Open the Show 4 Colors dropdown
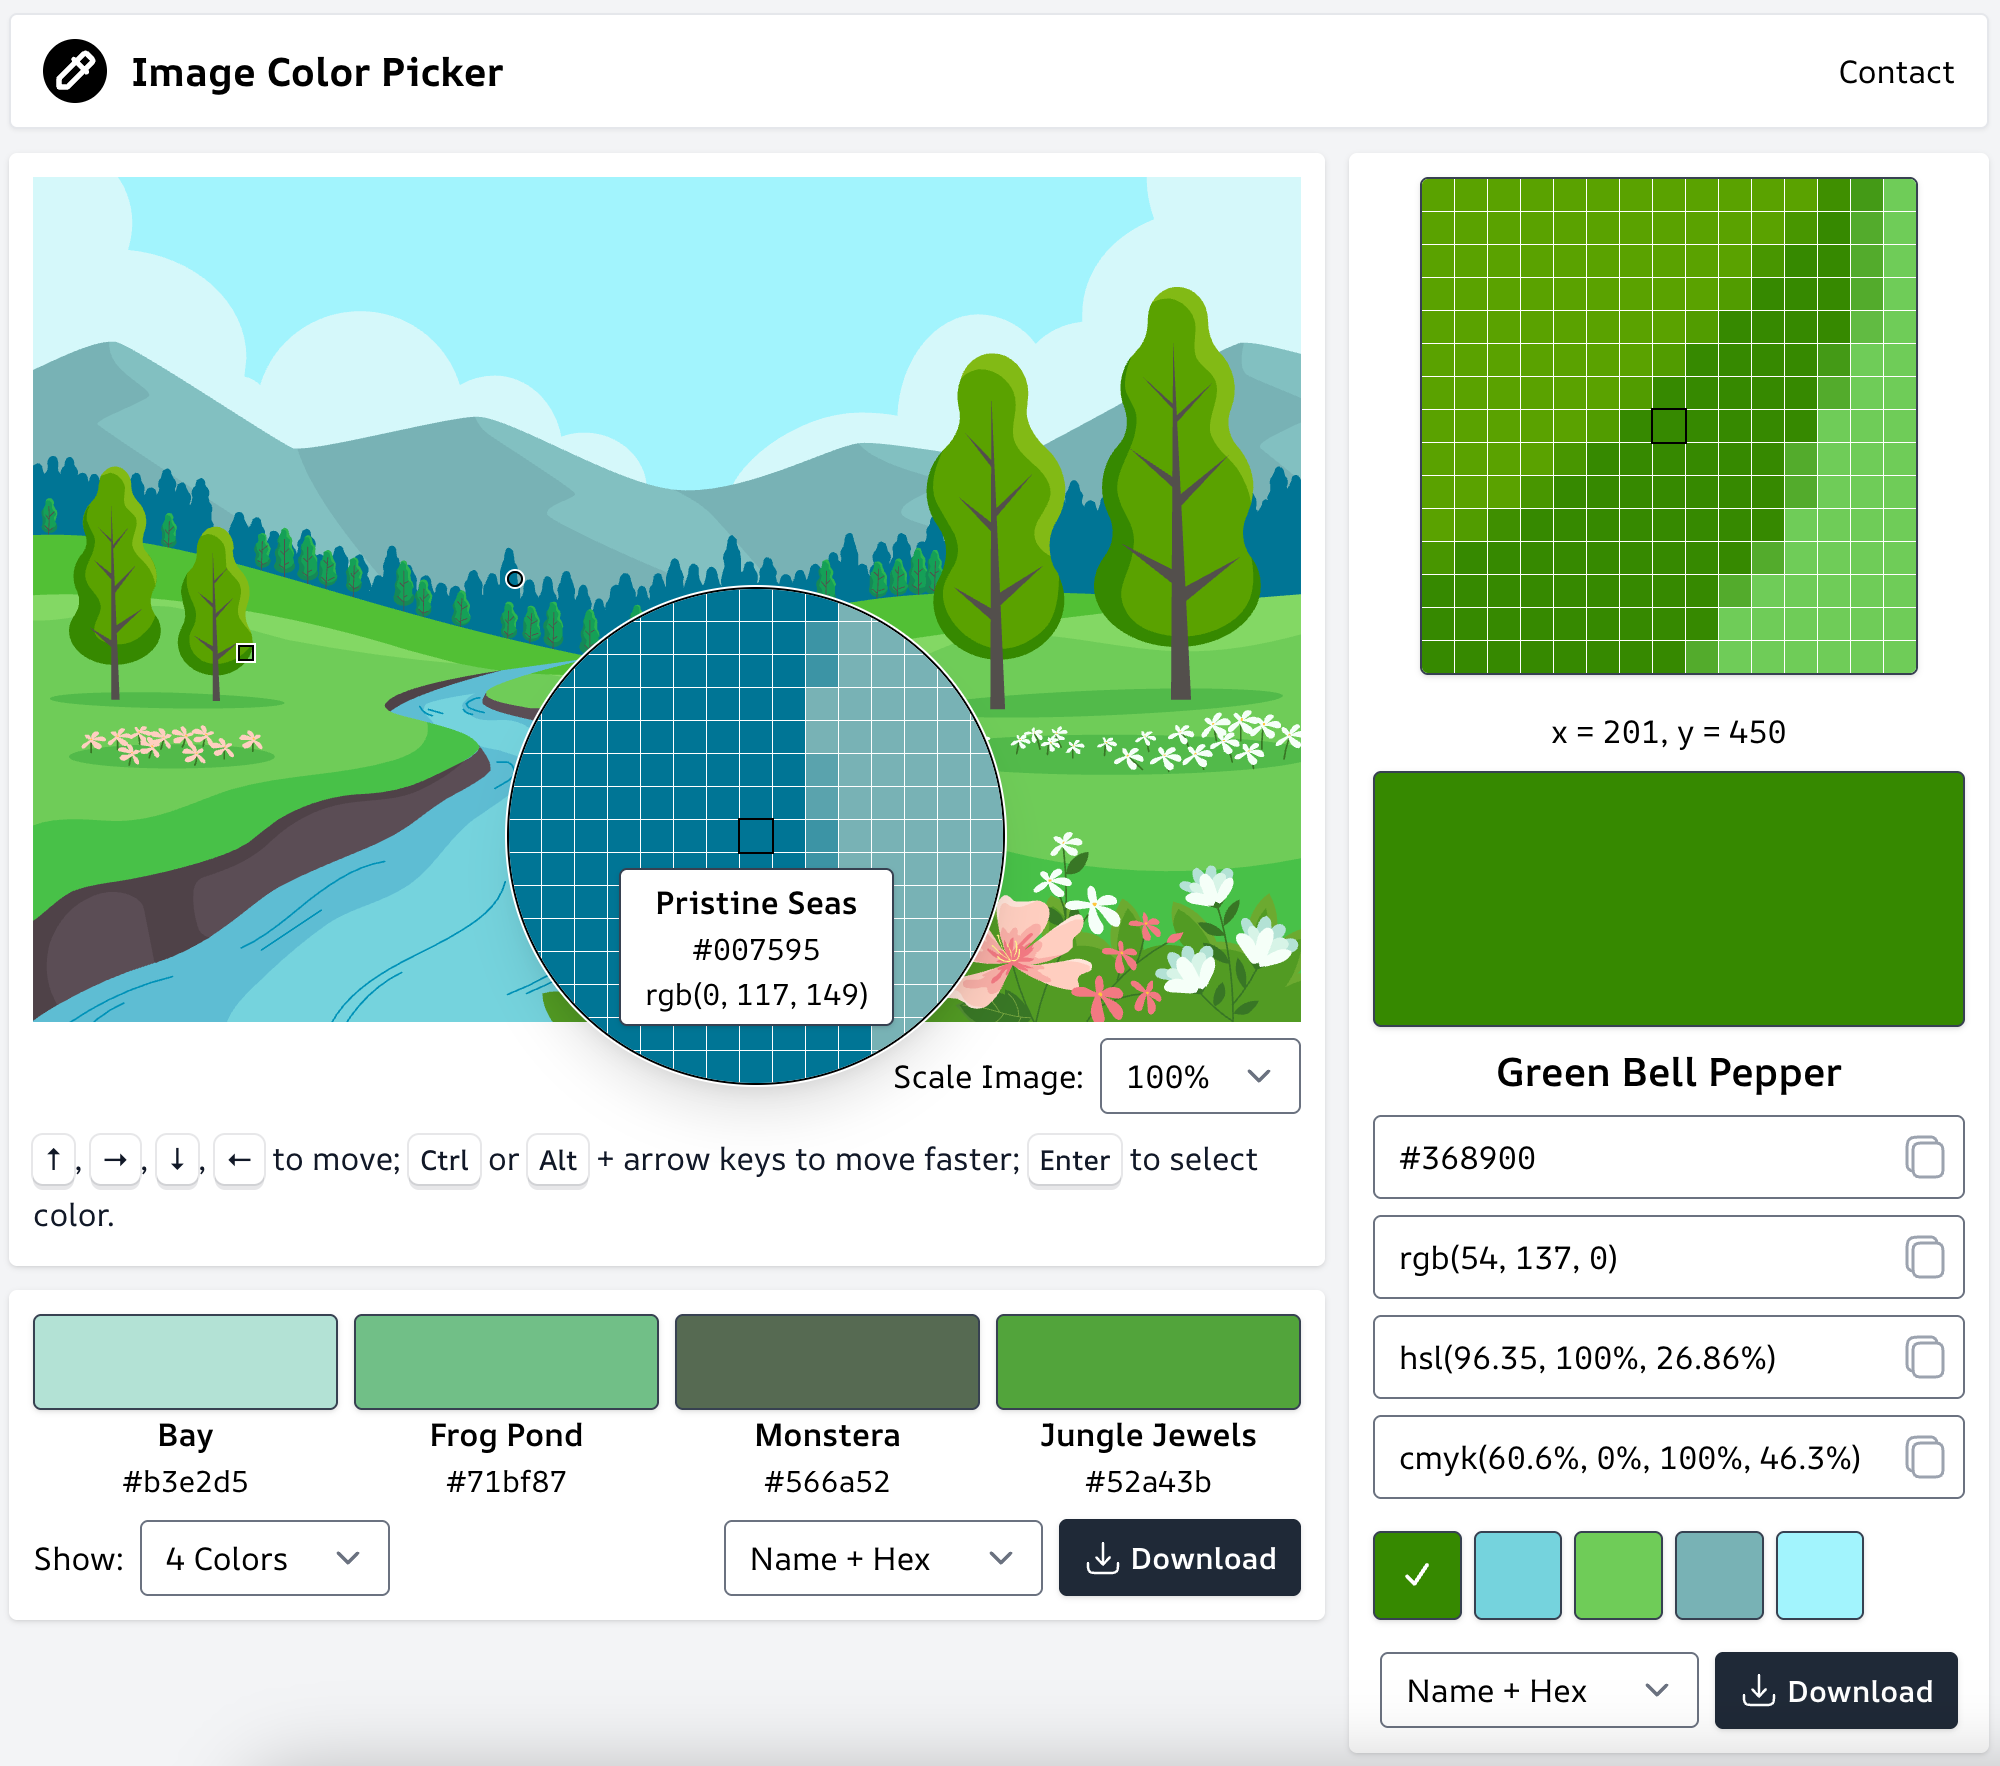The image size is (2000, 1766). (263, 1558)
